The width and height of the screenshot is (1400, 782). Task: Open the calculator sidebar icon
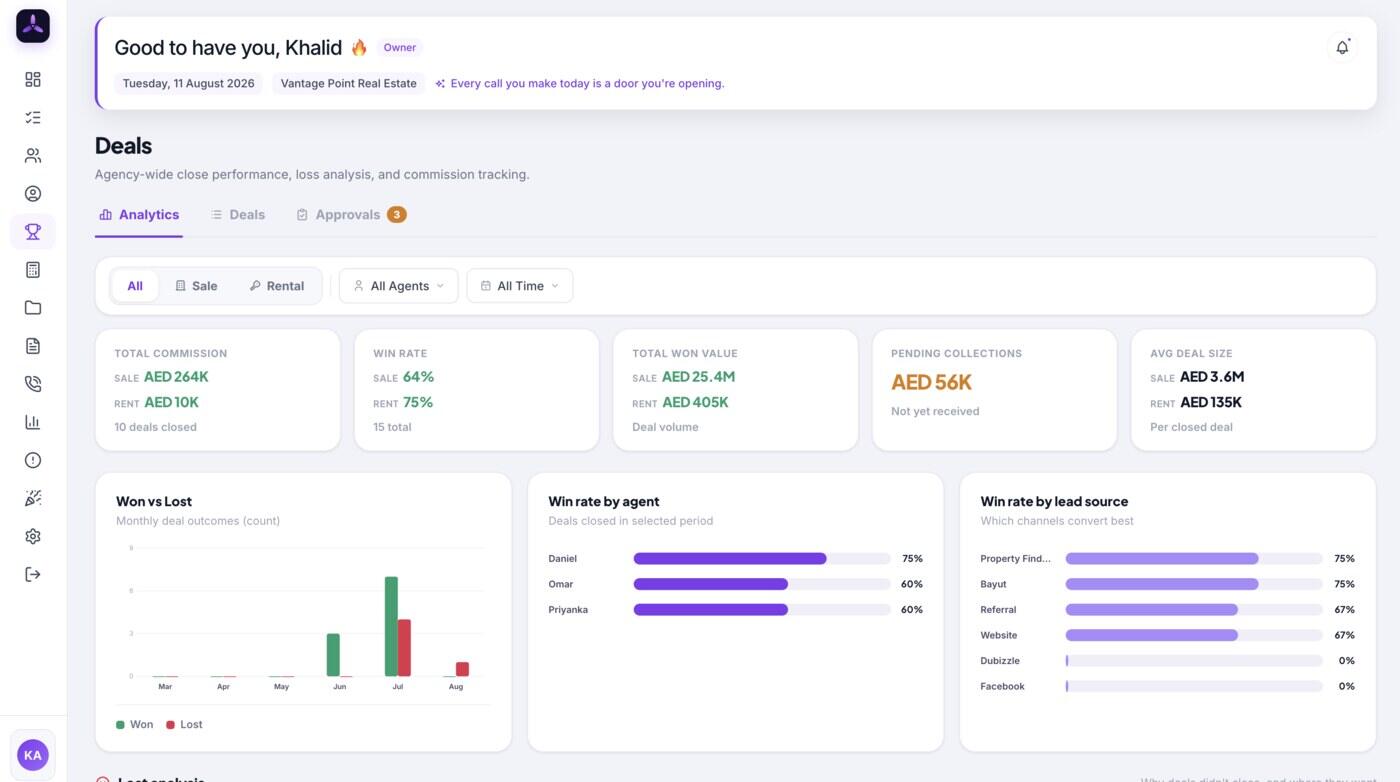[33, 270]
